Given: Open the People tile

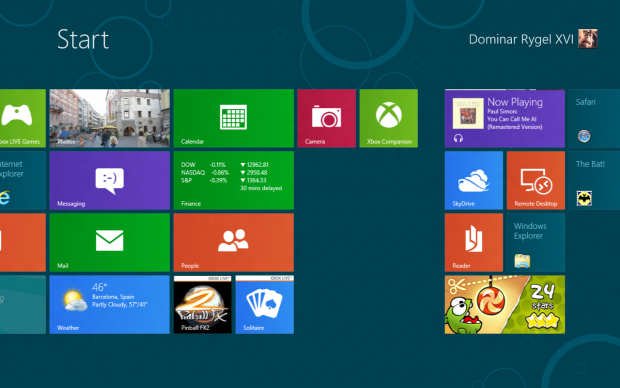Looking at the screenshot, I should pyautogui.click(x=233, y=242).
